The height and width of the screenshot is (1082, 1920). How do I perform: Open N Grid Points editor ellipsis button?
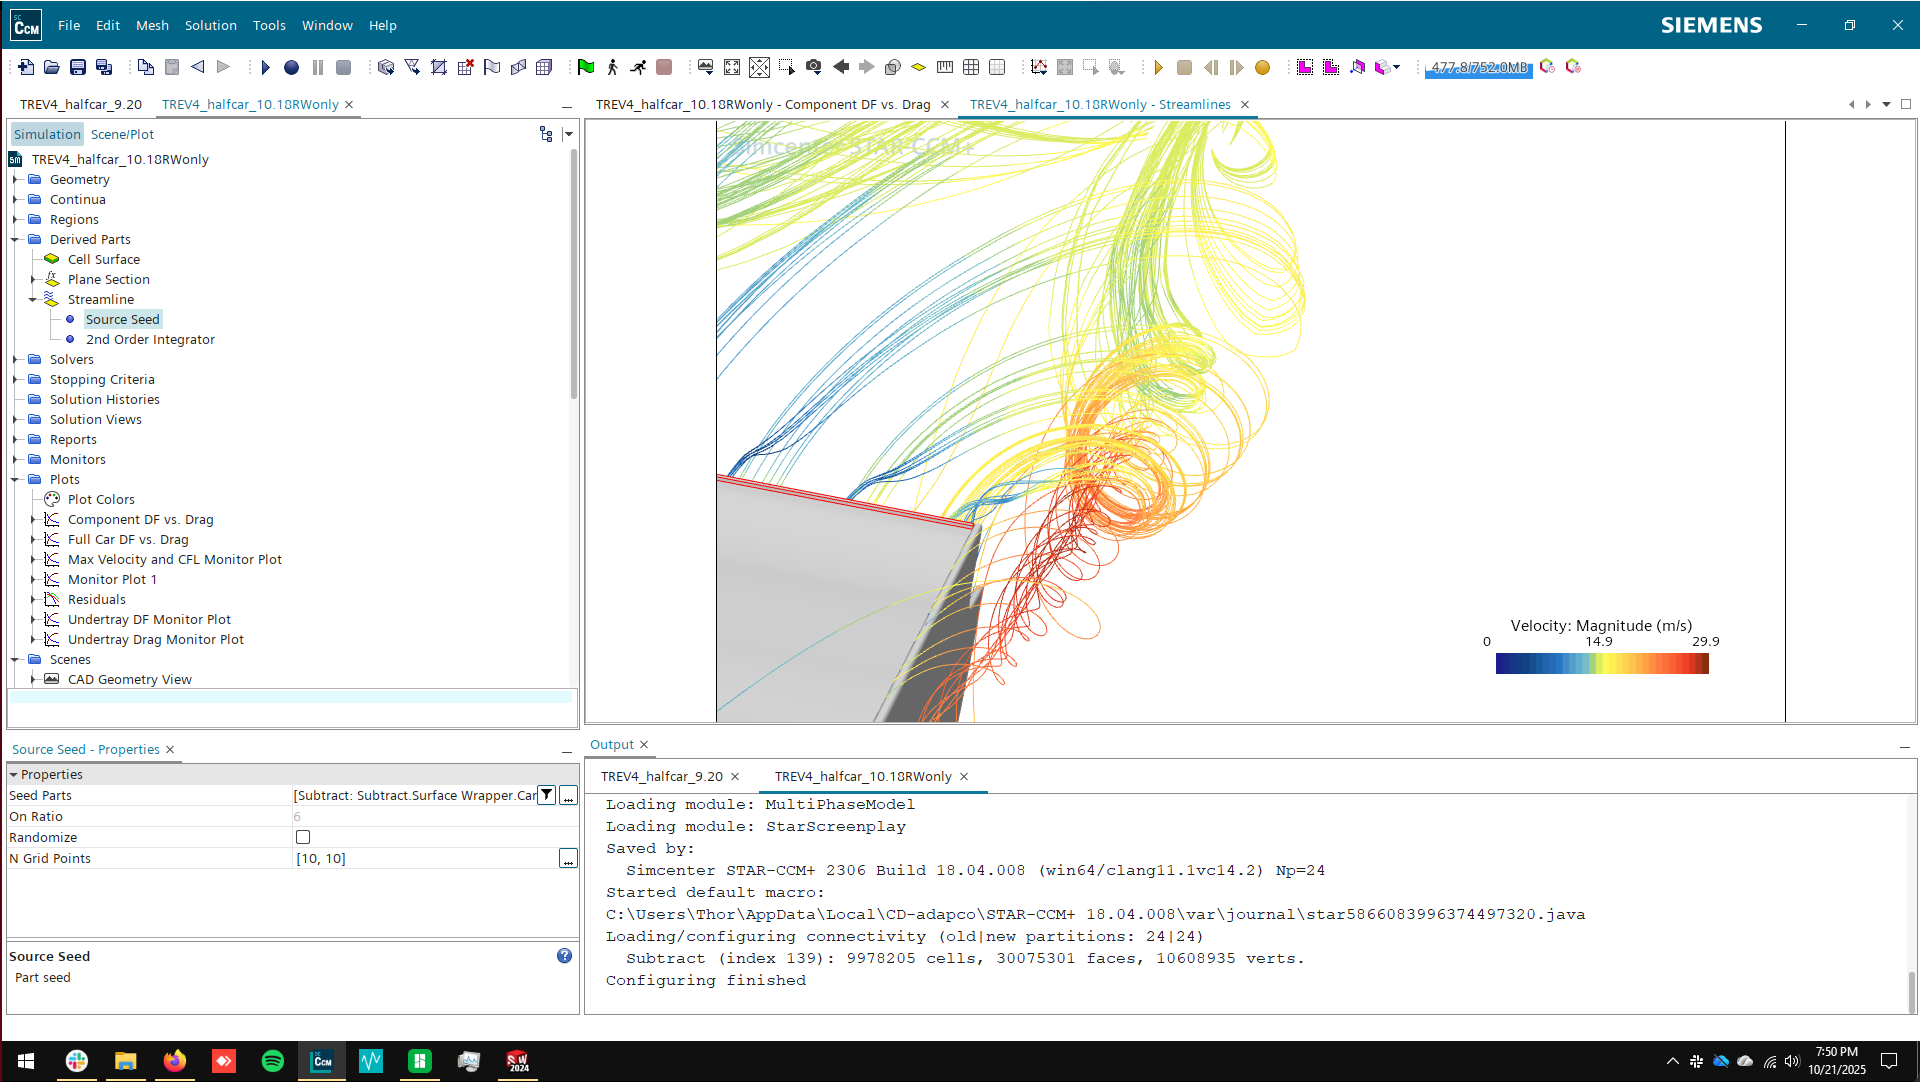tap(568, 859)
